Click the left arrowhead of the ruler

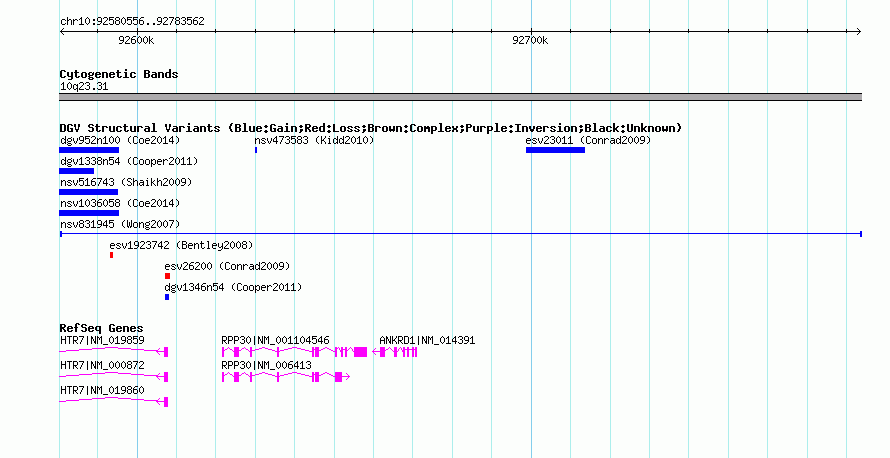[x=62, y=32]
